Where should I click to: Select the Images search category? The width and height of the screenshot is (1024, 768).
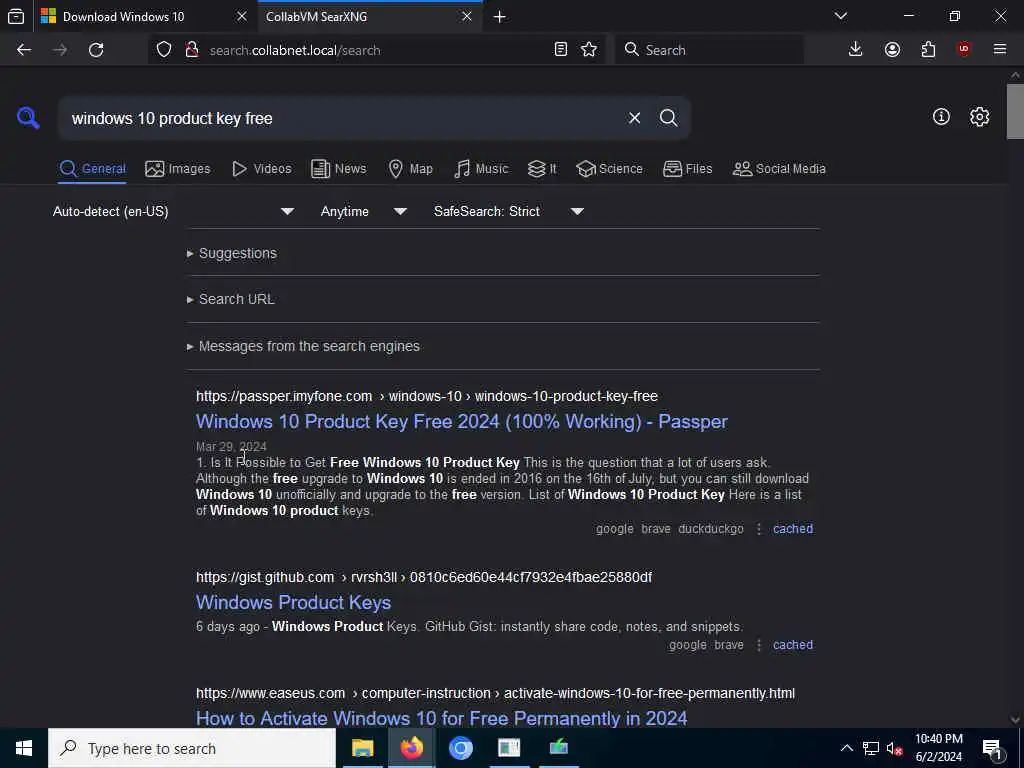pos(178,169)
